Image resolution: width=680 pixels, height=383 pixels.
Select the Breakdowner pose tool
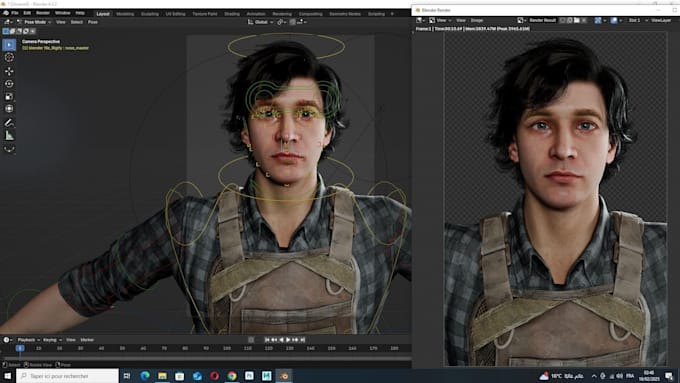pyautogui.click(x=9, y=149)
